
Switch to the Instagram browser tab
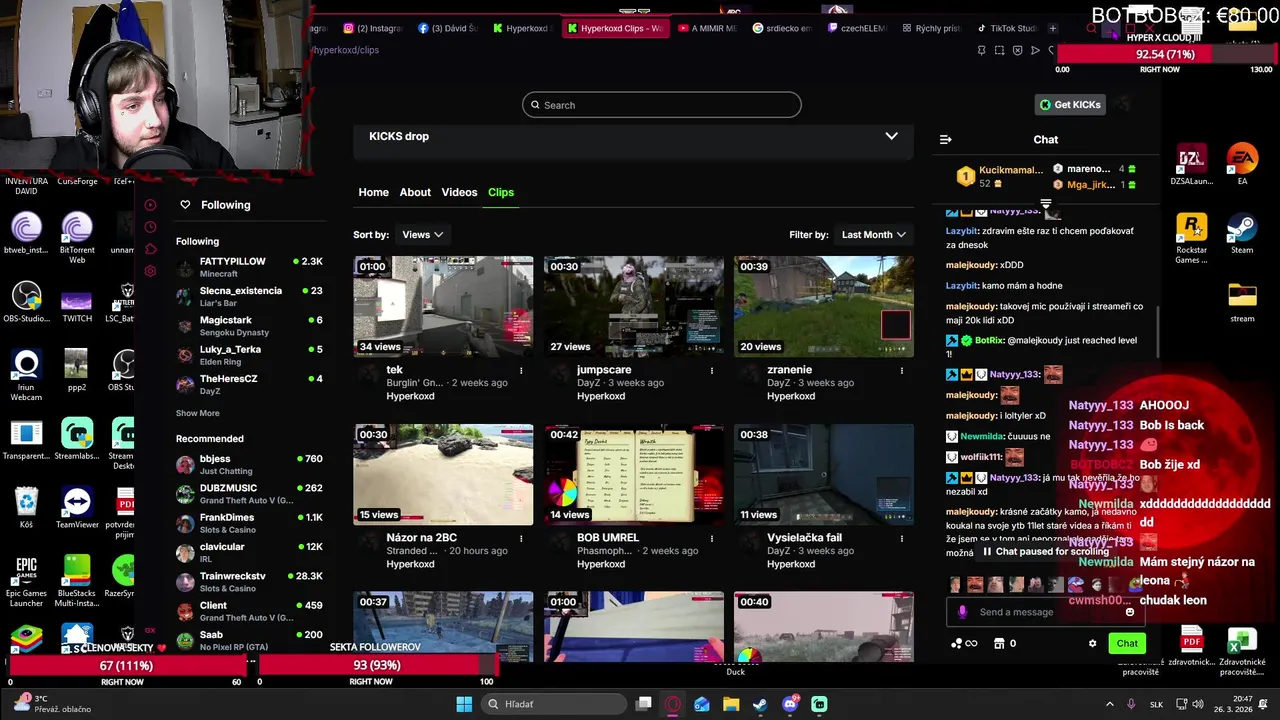[371, 28]
